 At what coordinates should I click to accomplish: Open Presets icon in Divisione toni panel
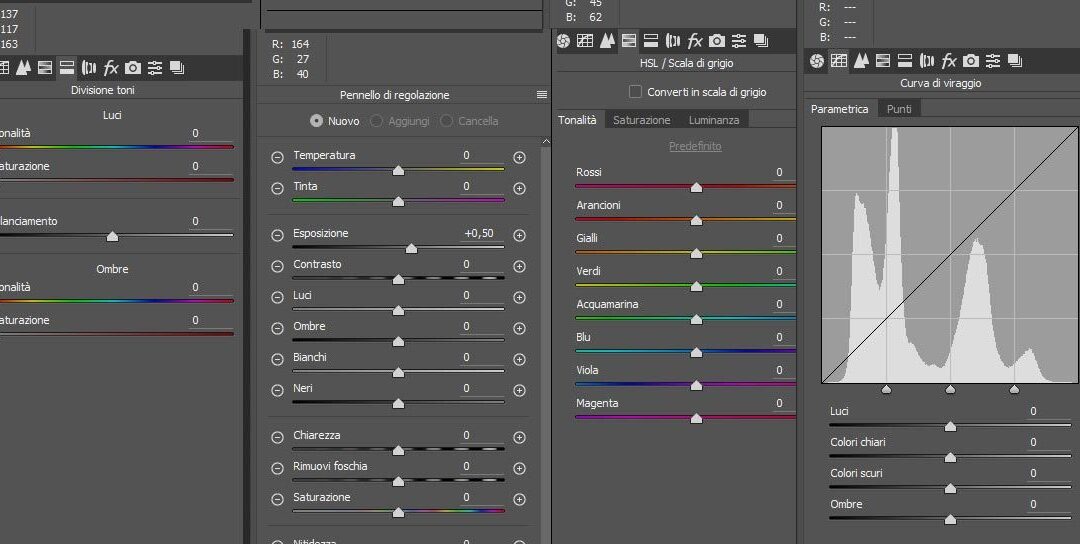[x=155, y=67]
